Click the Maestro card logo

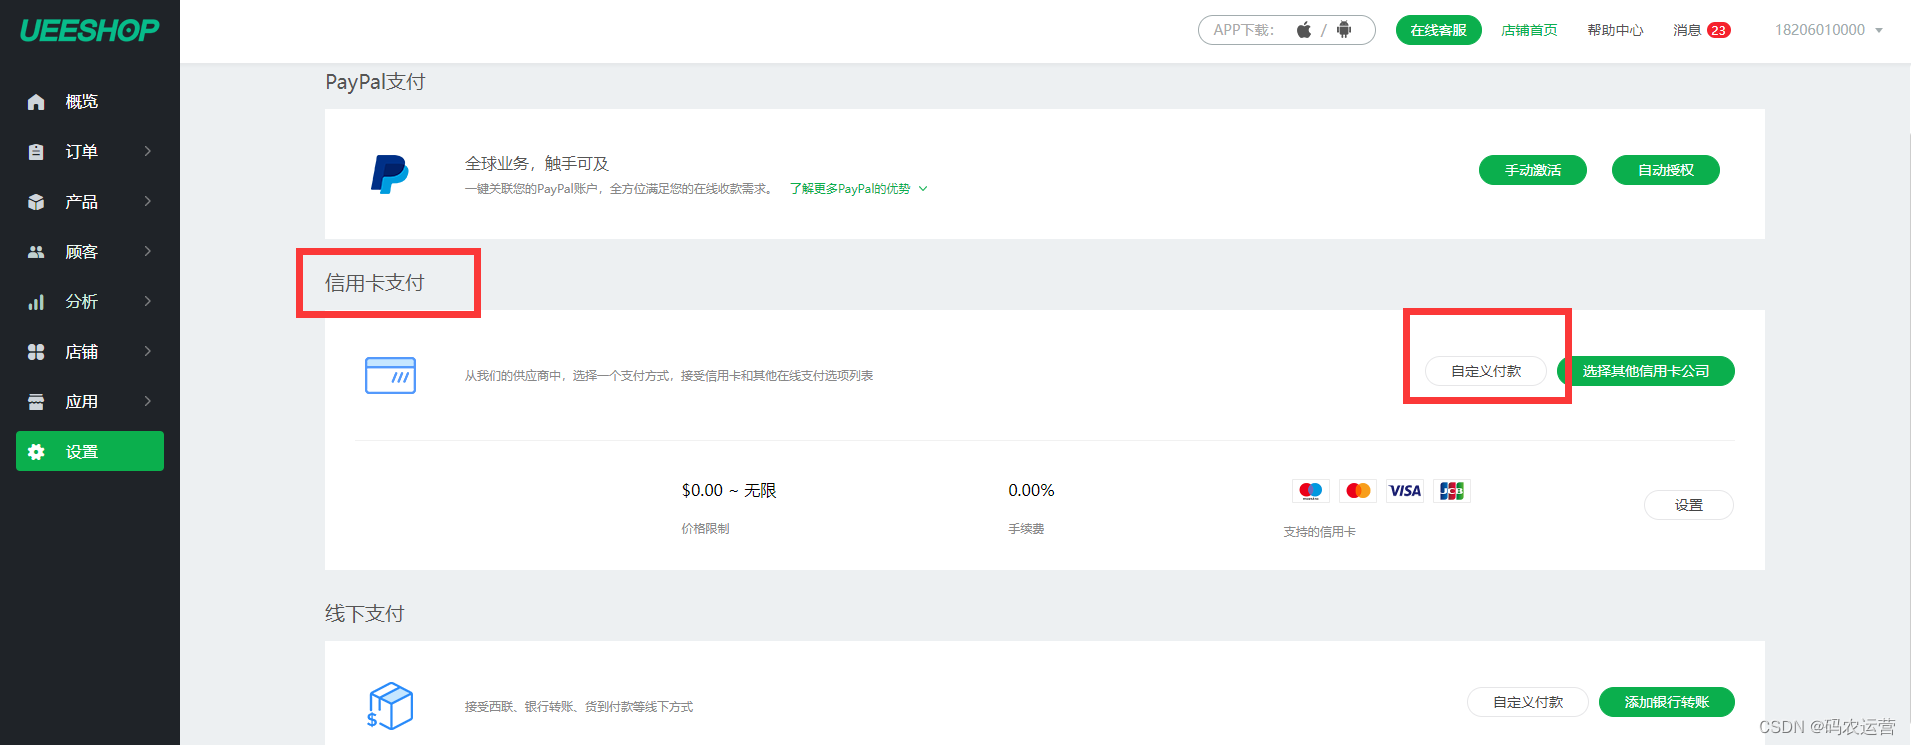[1310, 491]
